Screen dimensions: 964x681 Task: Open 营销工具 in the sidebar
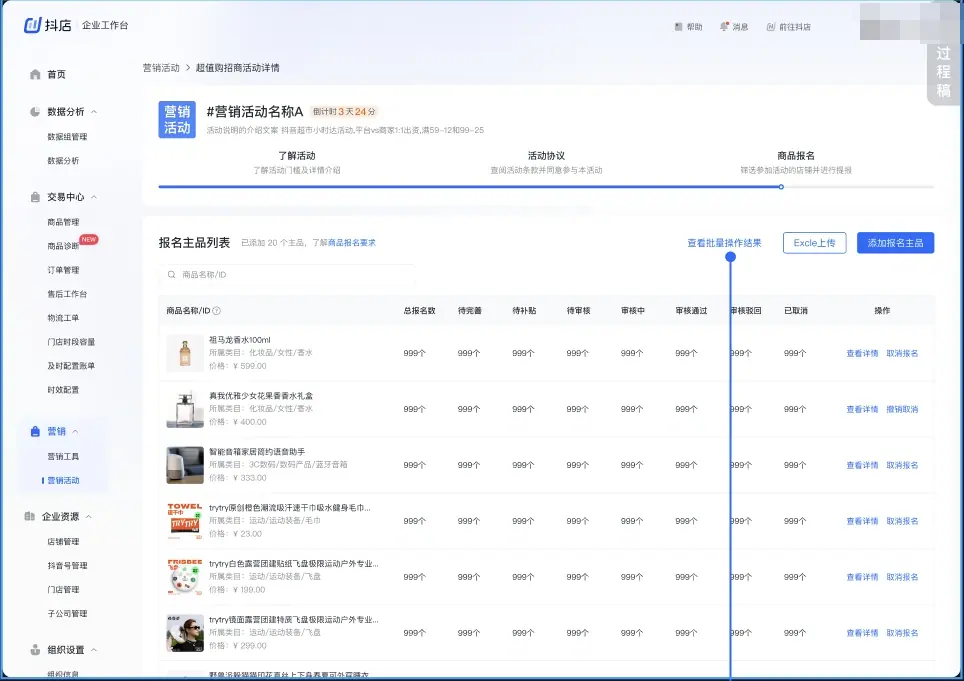point(63,457)
